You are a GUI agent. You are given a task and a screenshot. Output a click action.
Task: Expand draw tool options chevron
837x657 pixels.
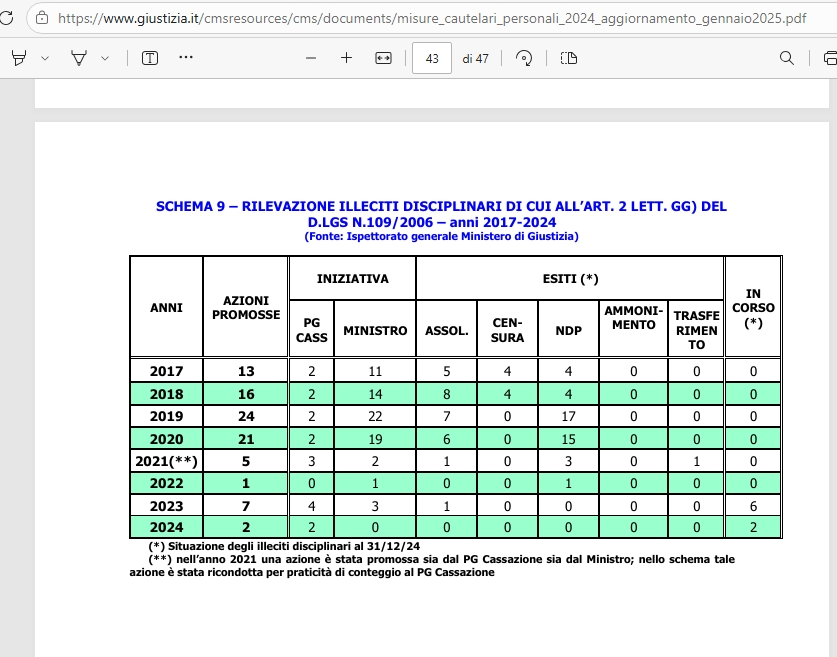[x=105, y=58]
